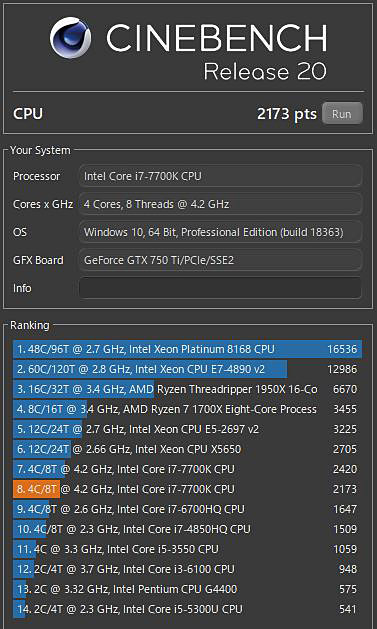This screenshot has width=377, height=629.
Task: Select the Xeon E5-2697 v2 ranking row
Action: 187,429
